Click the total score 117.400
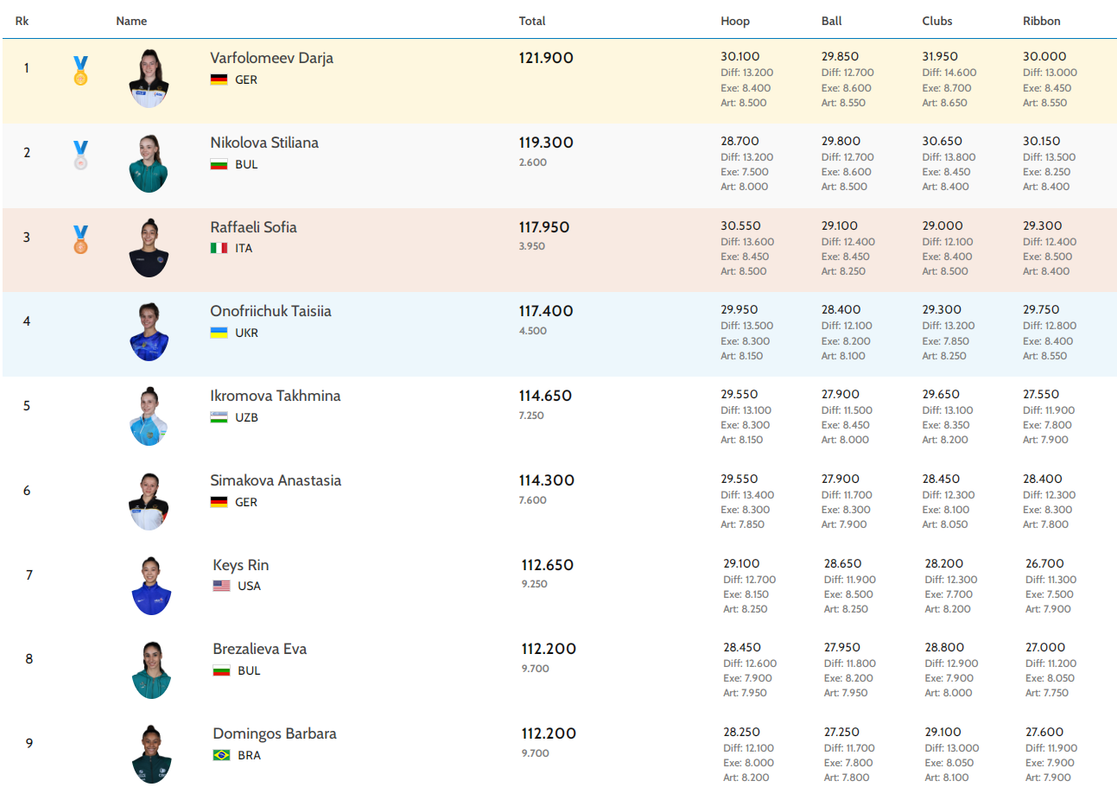 coord(546,311)
